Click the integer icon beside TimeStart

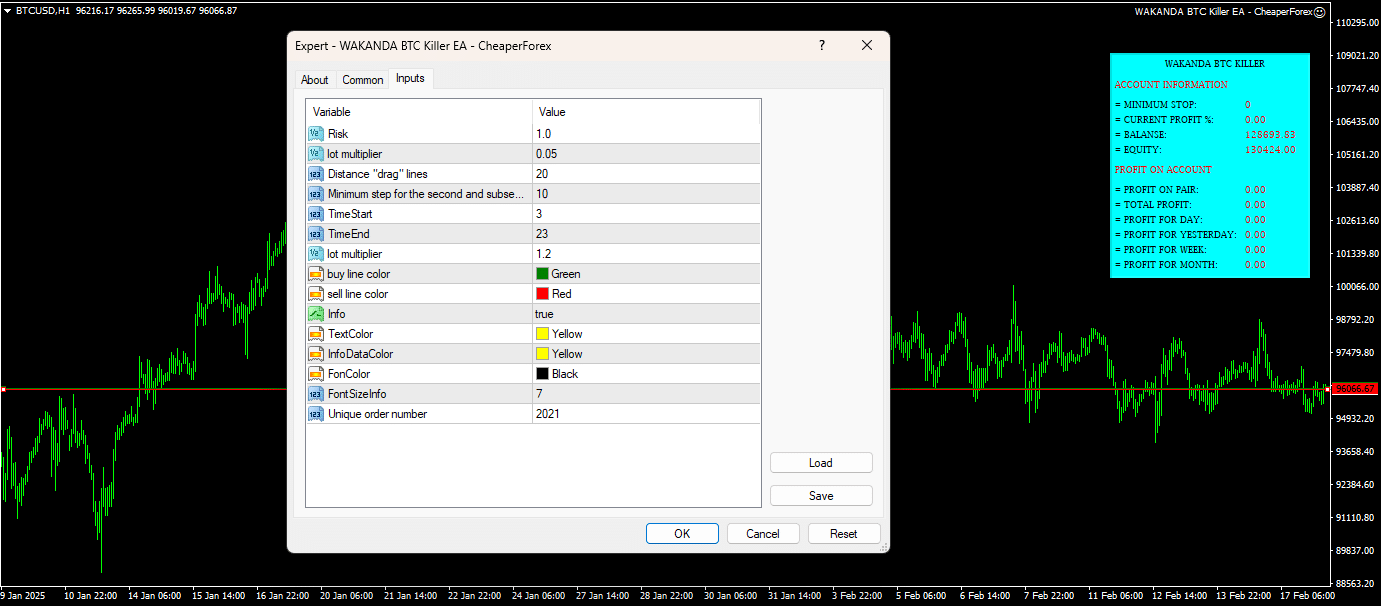click(316, 214)
